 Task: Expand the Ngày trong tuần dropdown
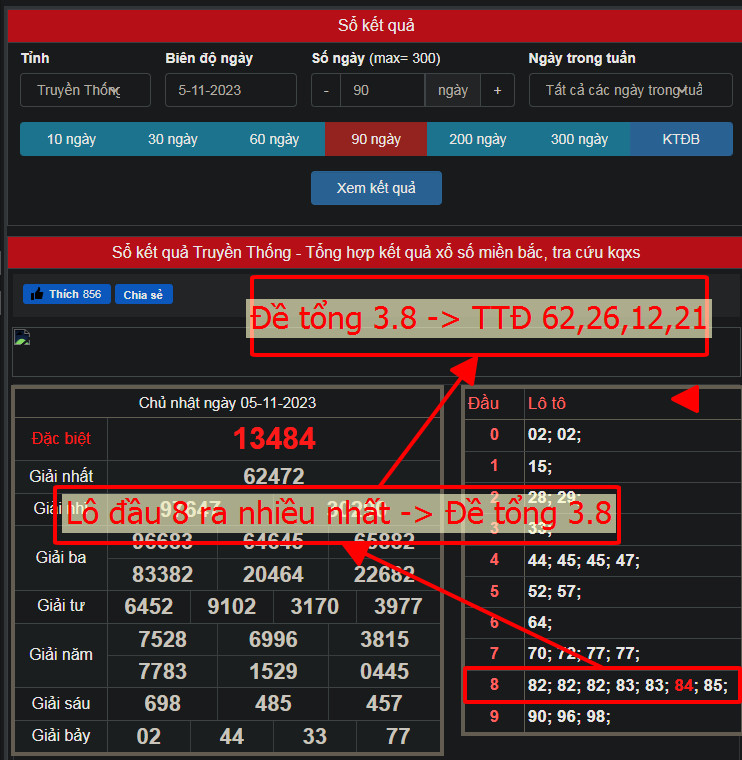coord(629,90)
